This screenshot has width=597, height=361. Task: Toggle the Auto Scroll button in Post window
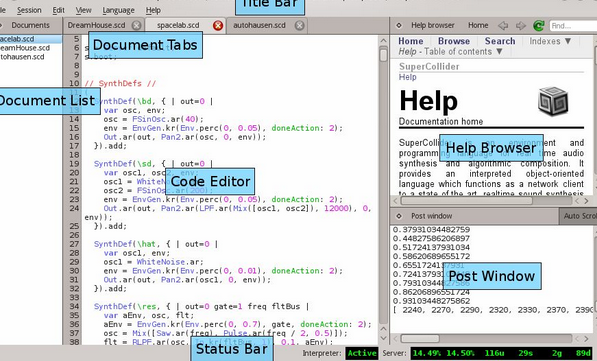point(578,216)
